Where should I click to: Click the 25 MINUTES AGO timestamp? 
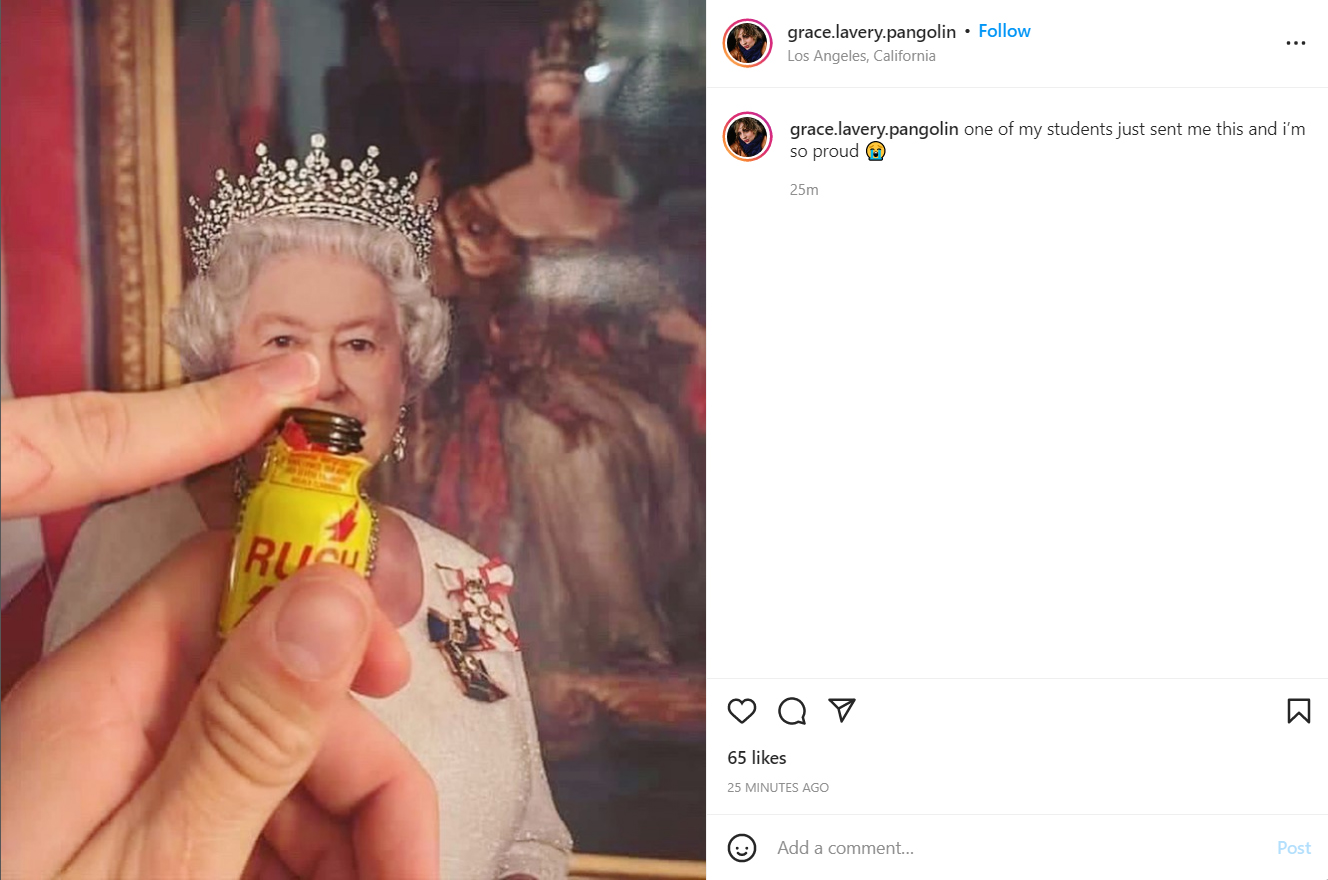[x=778, y=788]
